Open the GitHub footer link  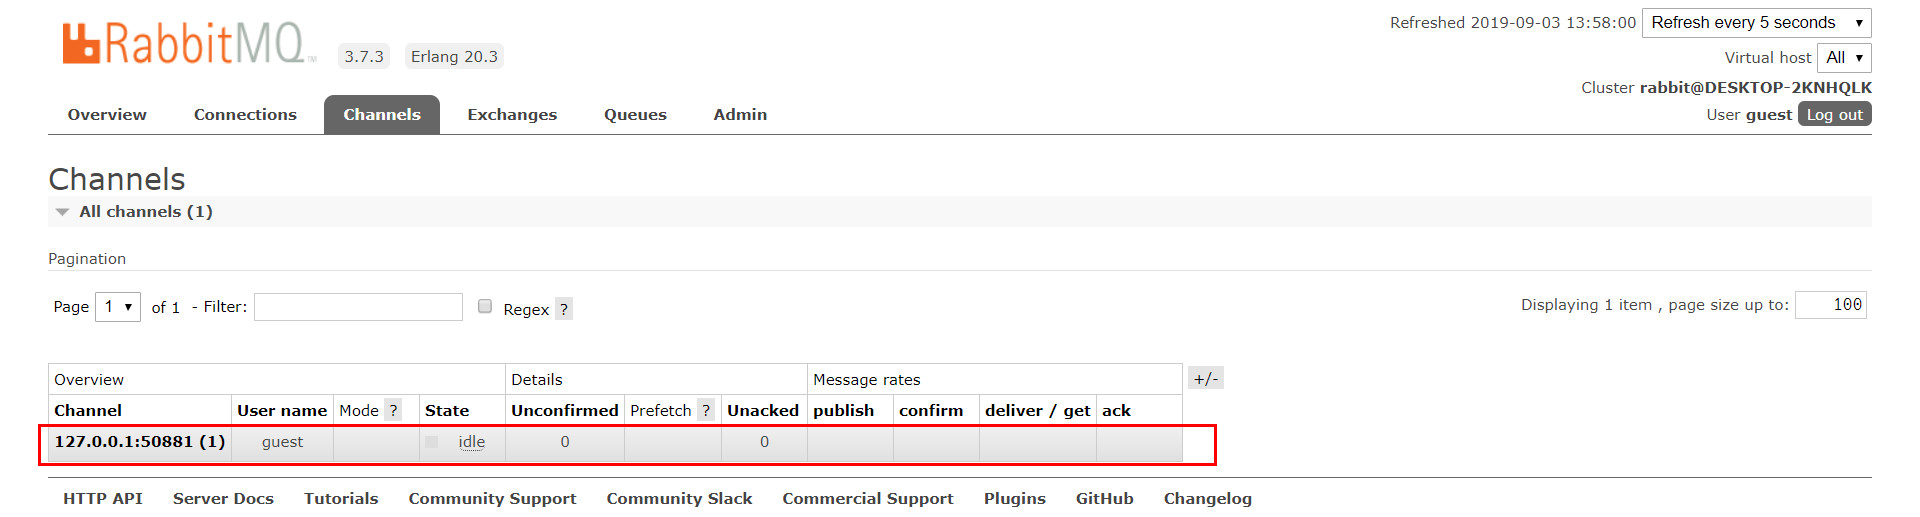click(1104, 498)
